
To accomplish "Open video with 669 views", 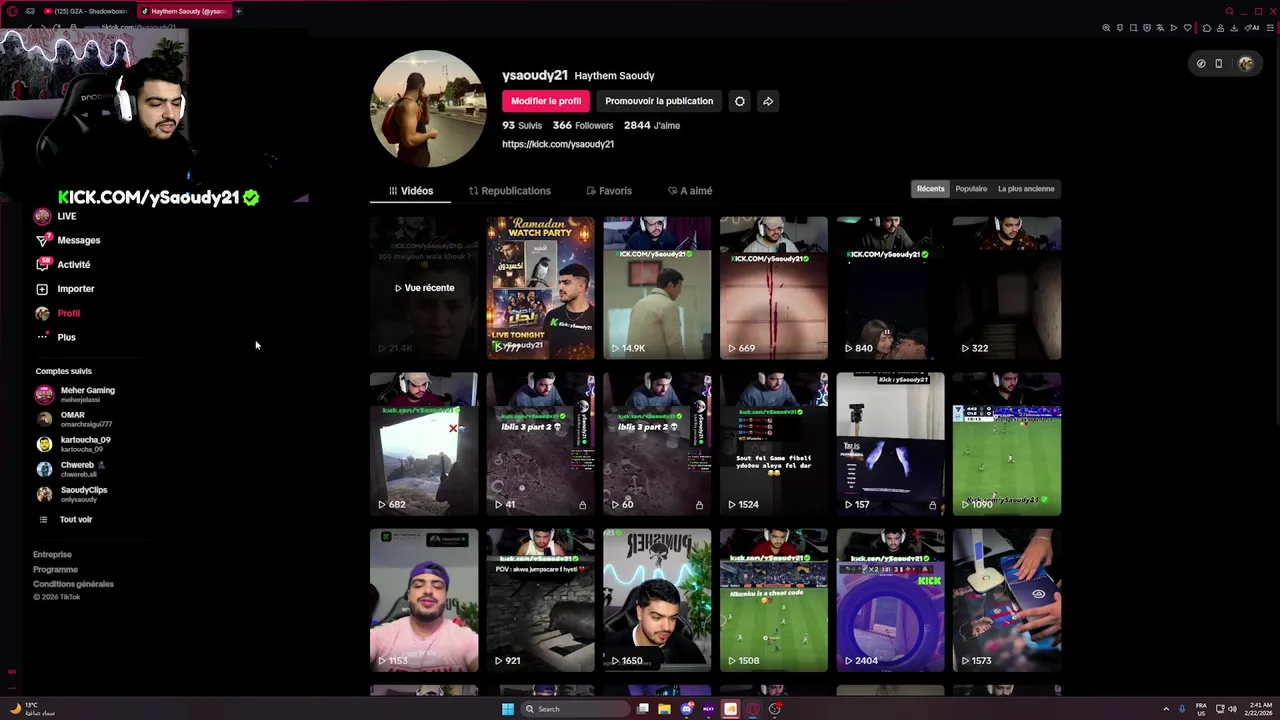I will tap(774, 288).
